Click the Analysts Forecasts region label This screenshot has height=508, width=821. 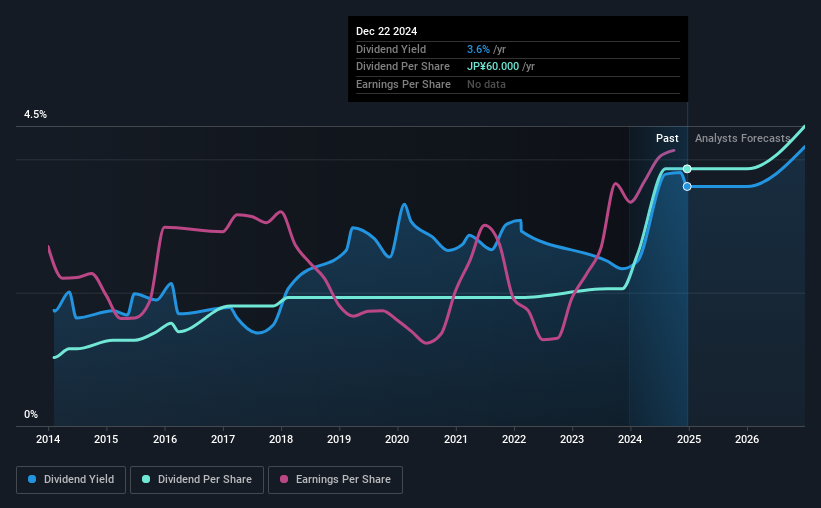[x=742, y=138]
